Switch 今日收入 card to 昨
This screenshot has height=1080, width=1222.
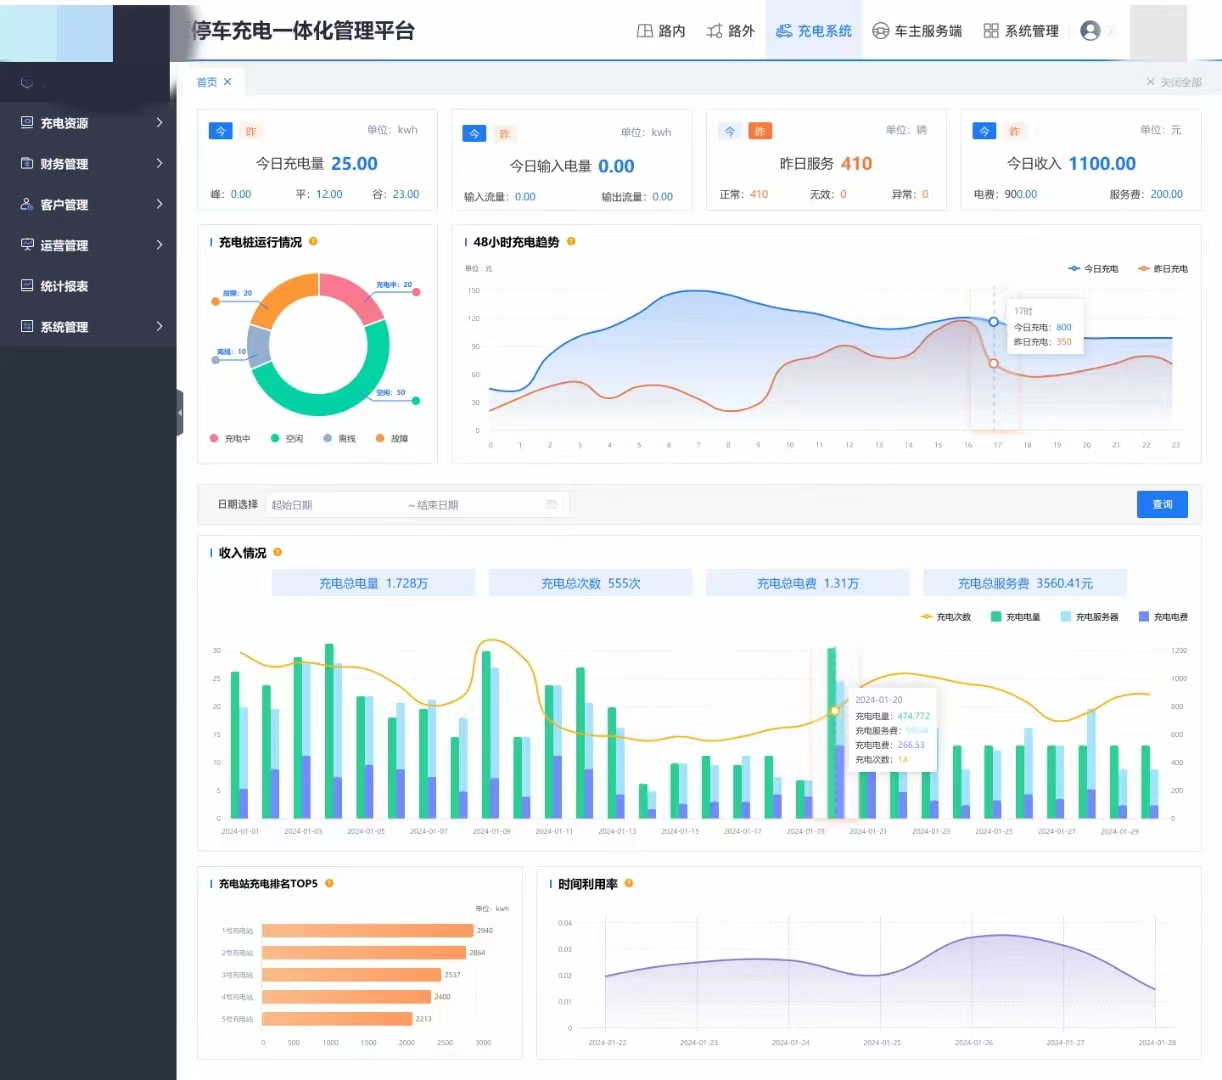[x=1015, y=131]
